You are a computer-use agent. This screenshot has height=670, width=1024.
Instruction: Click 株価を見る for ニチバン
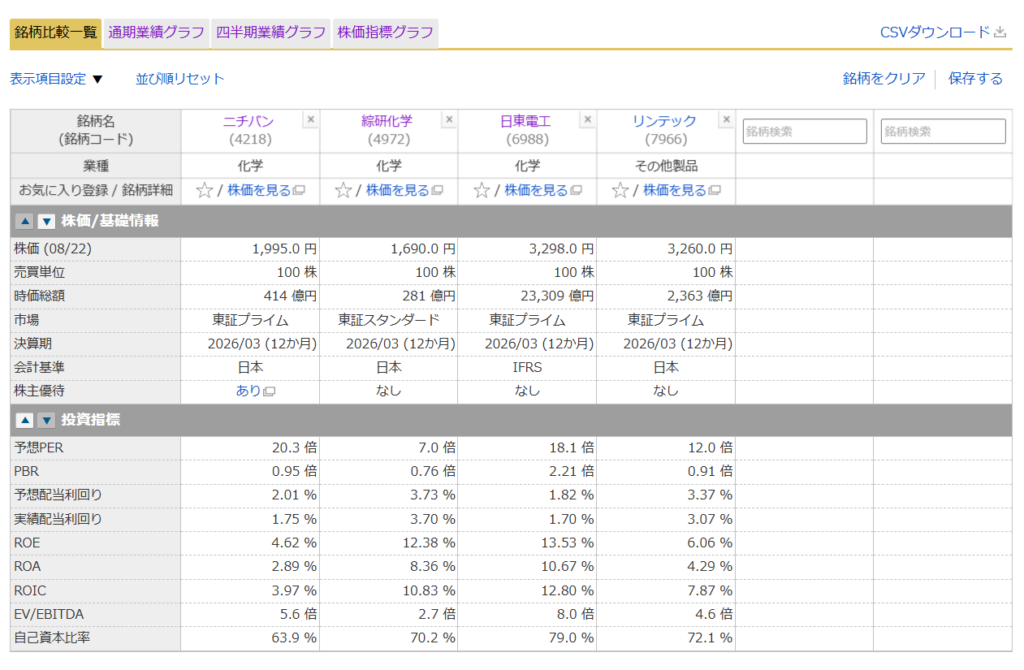click(259, 191)
